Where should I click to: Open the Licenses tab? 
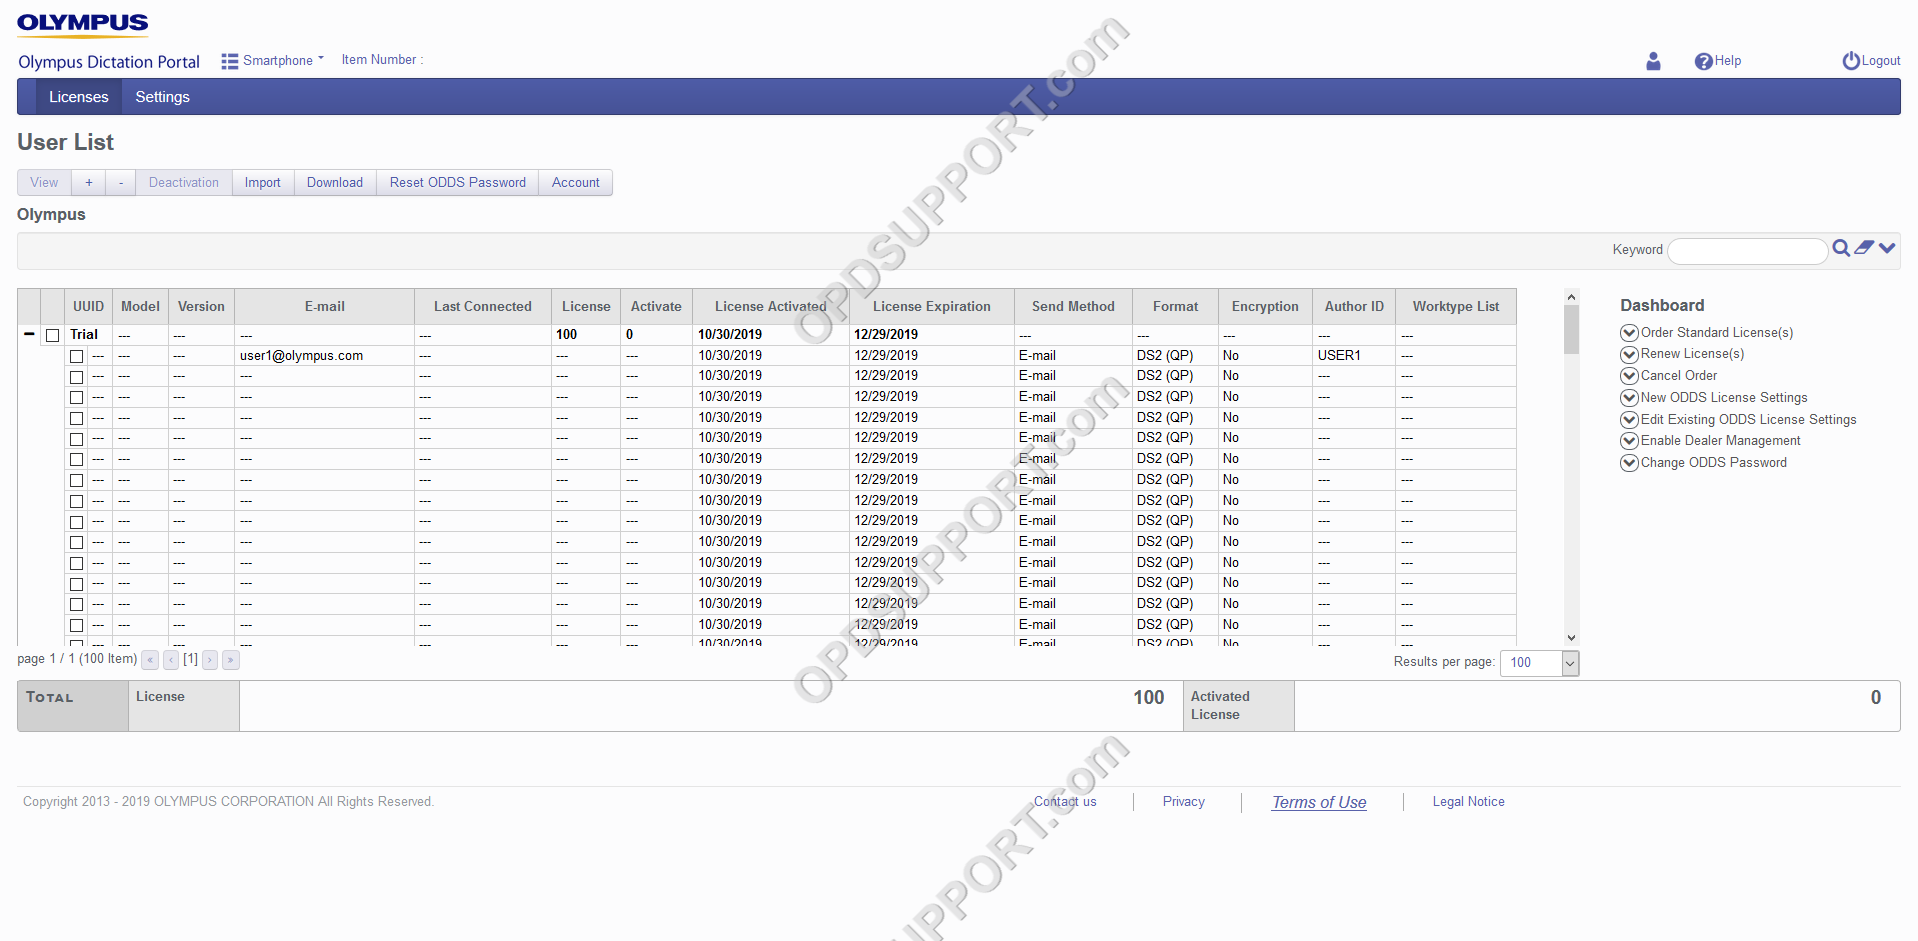pyautogui.click(x=79, y=97)
